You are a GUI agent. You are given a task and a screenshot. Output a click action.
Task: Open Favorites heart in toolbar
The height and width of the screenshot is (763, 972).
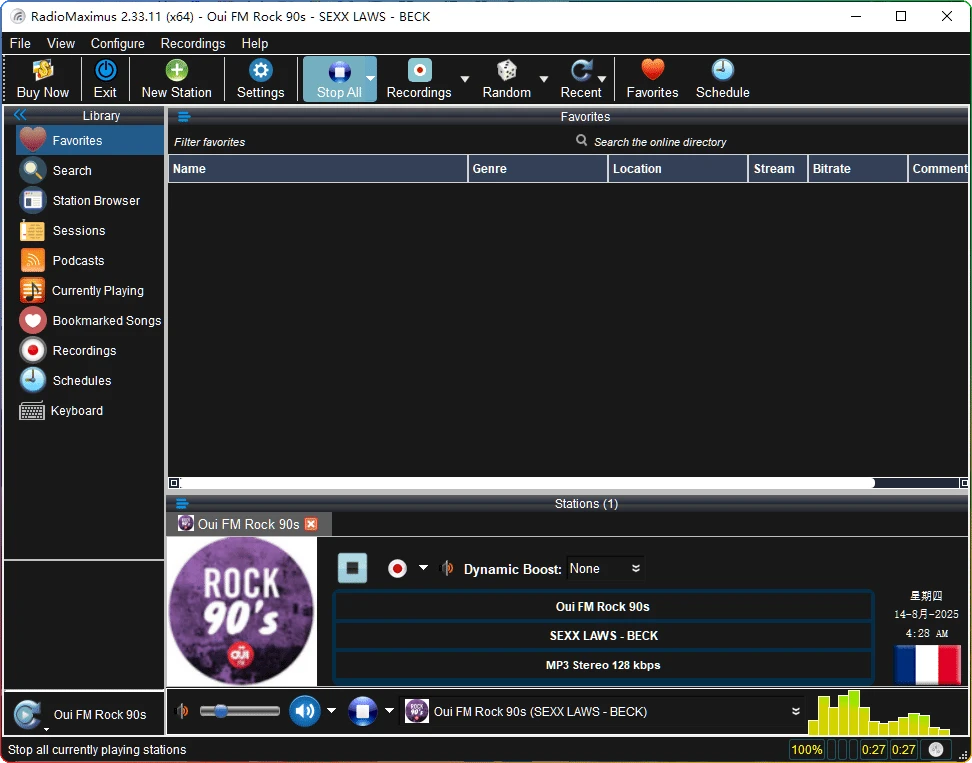[x=652, y=79]
